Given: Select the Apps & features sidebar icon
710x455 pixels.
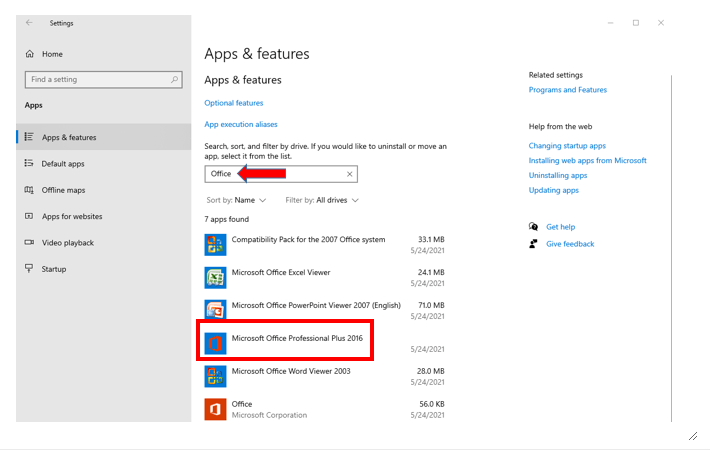Looking at the screenshot, I should click(29, 137).
